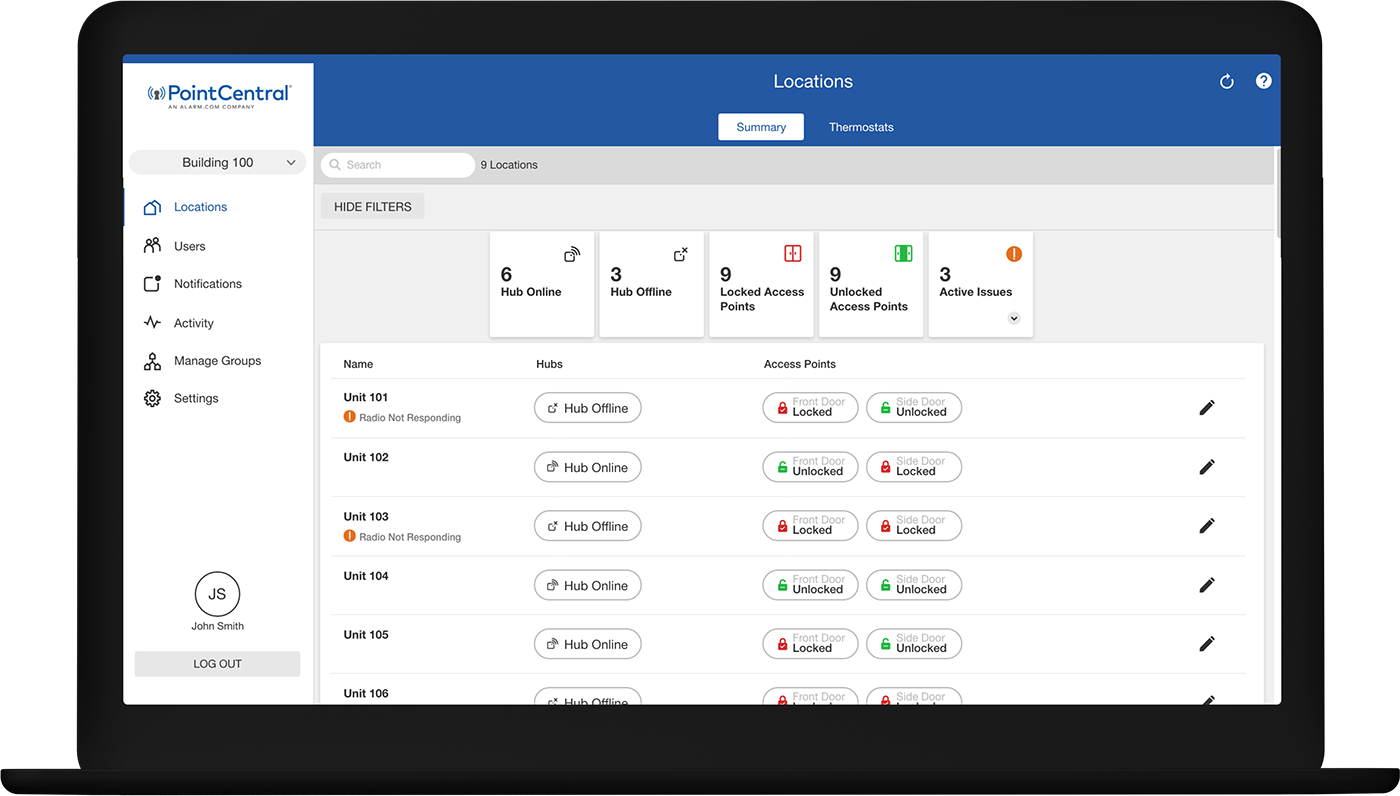1400x796 pixels.
Task: Edit Unit 102 with pencil icon
Action: 1207,467
